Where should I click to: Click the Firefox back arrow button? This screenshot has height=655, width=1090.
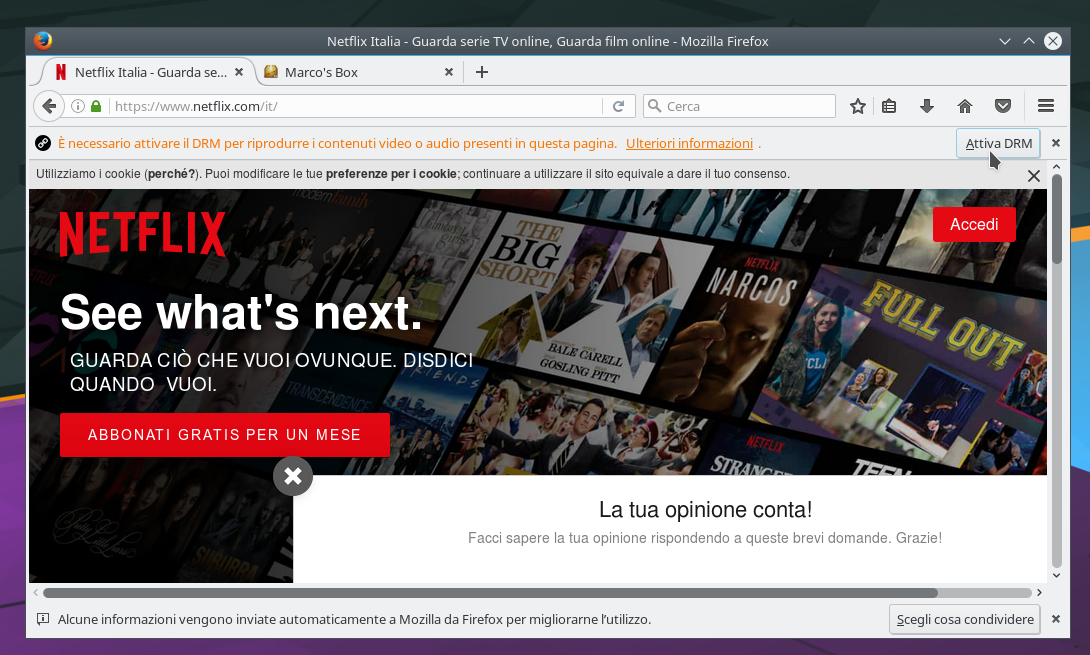point(49,106)
